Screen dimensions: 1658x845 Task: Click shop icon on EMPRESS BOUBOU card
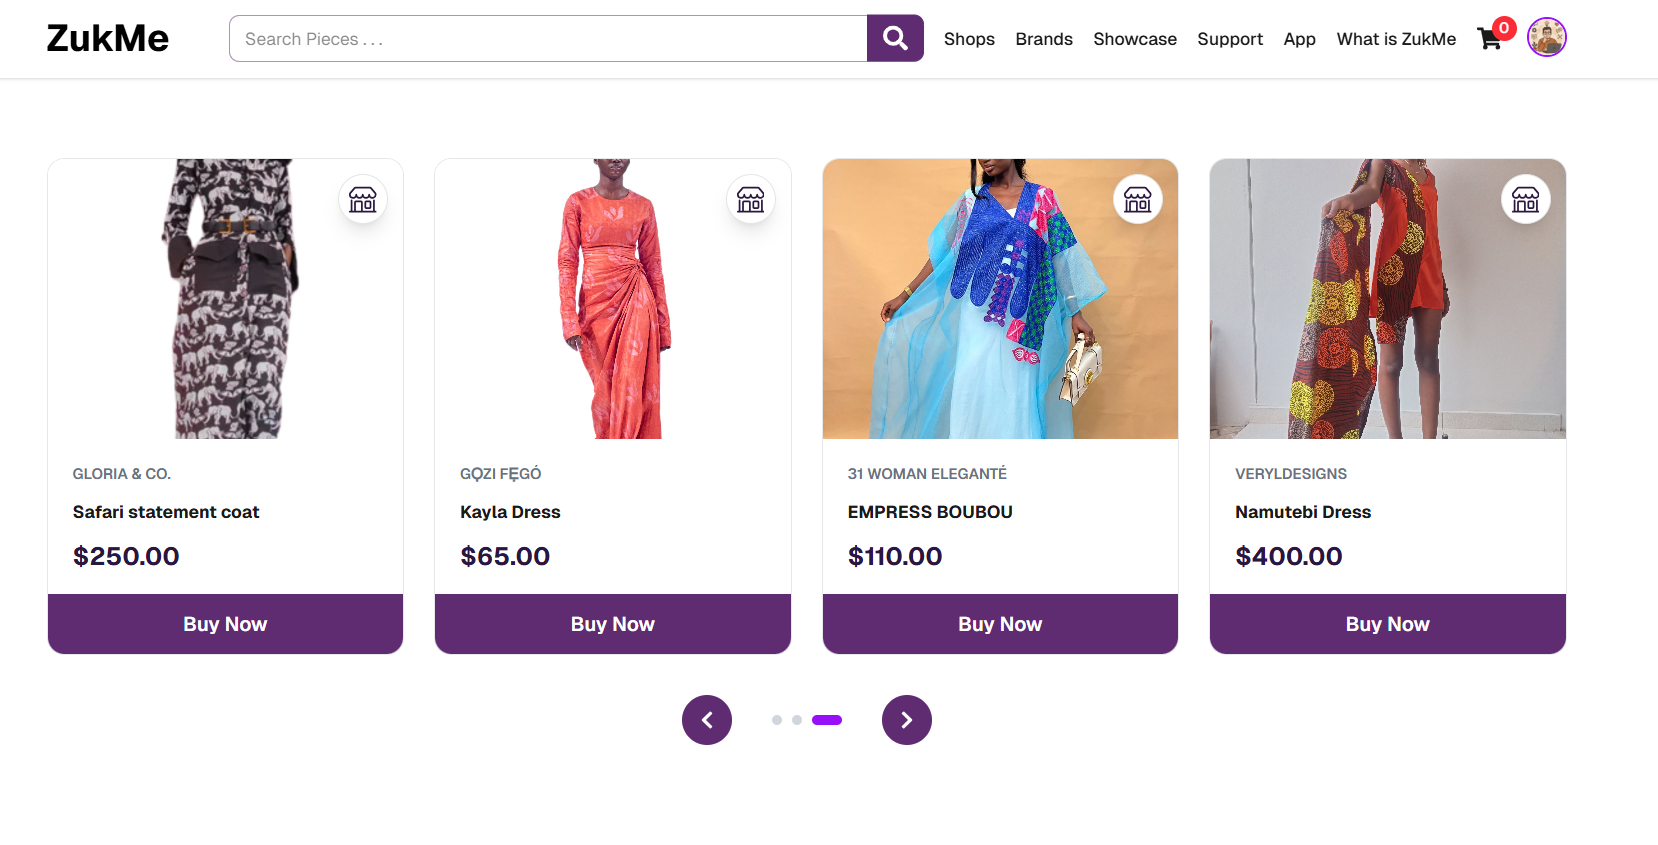pos(1138,200)
